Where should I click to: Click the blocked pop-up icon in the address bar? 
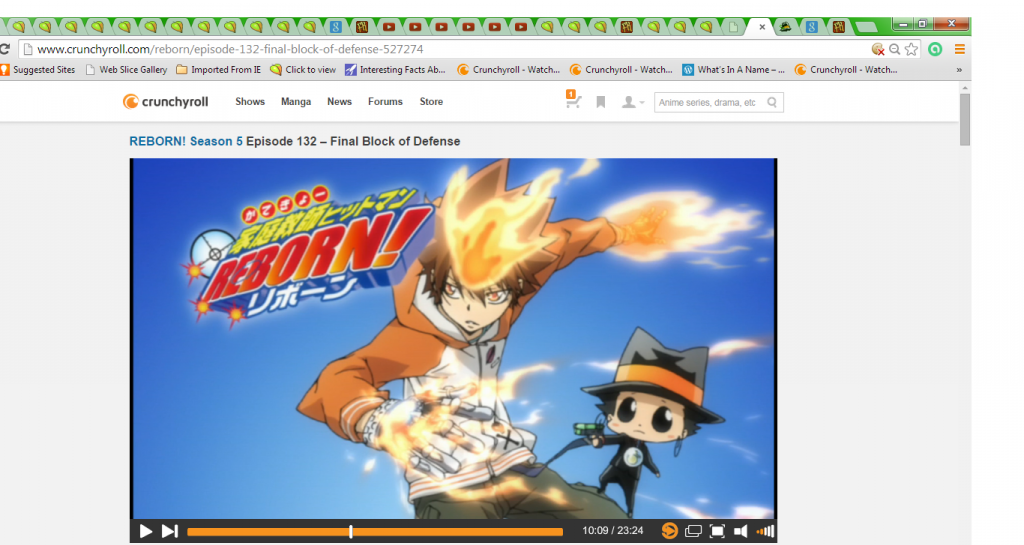click(x=878, y=49)
